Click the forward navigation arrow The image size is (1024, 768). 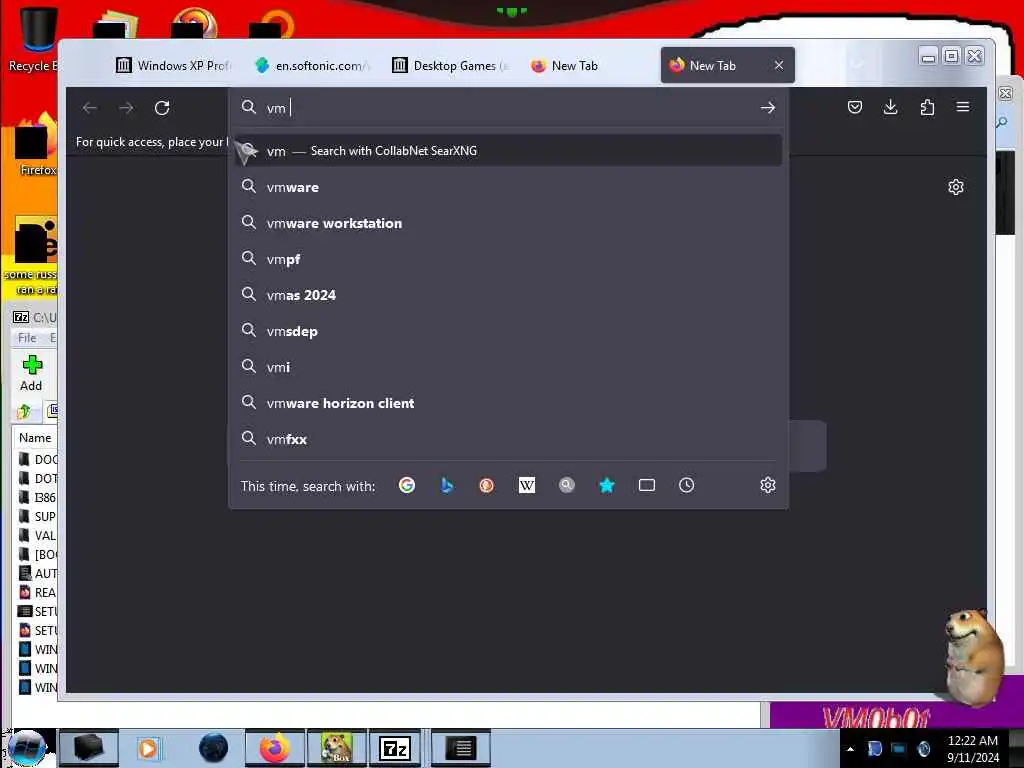click(126, 108)
